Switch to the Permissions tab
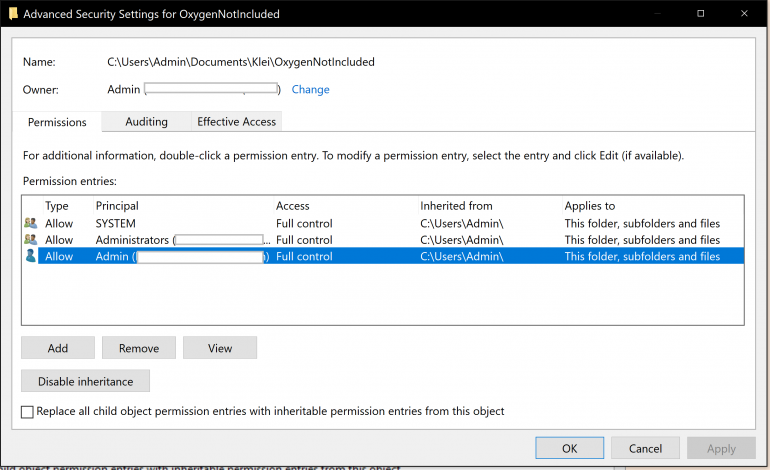Image resolution: width=770 pixels, height=470 pixels. [x=57, y=122]
